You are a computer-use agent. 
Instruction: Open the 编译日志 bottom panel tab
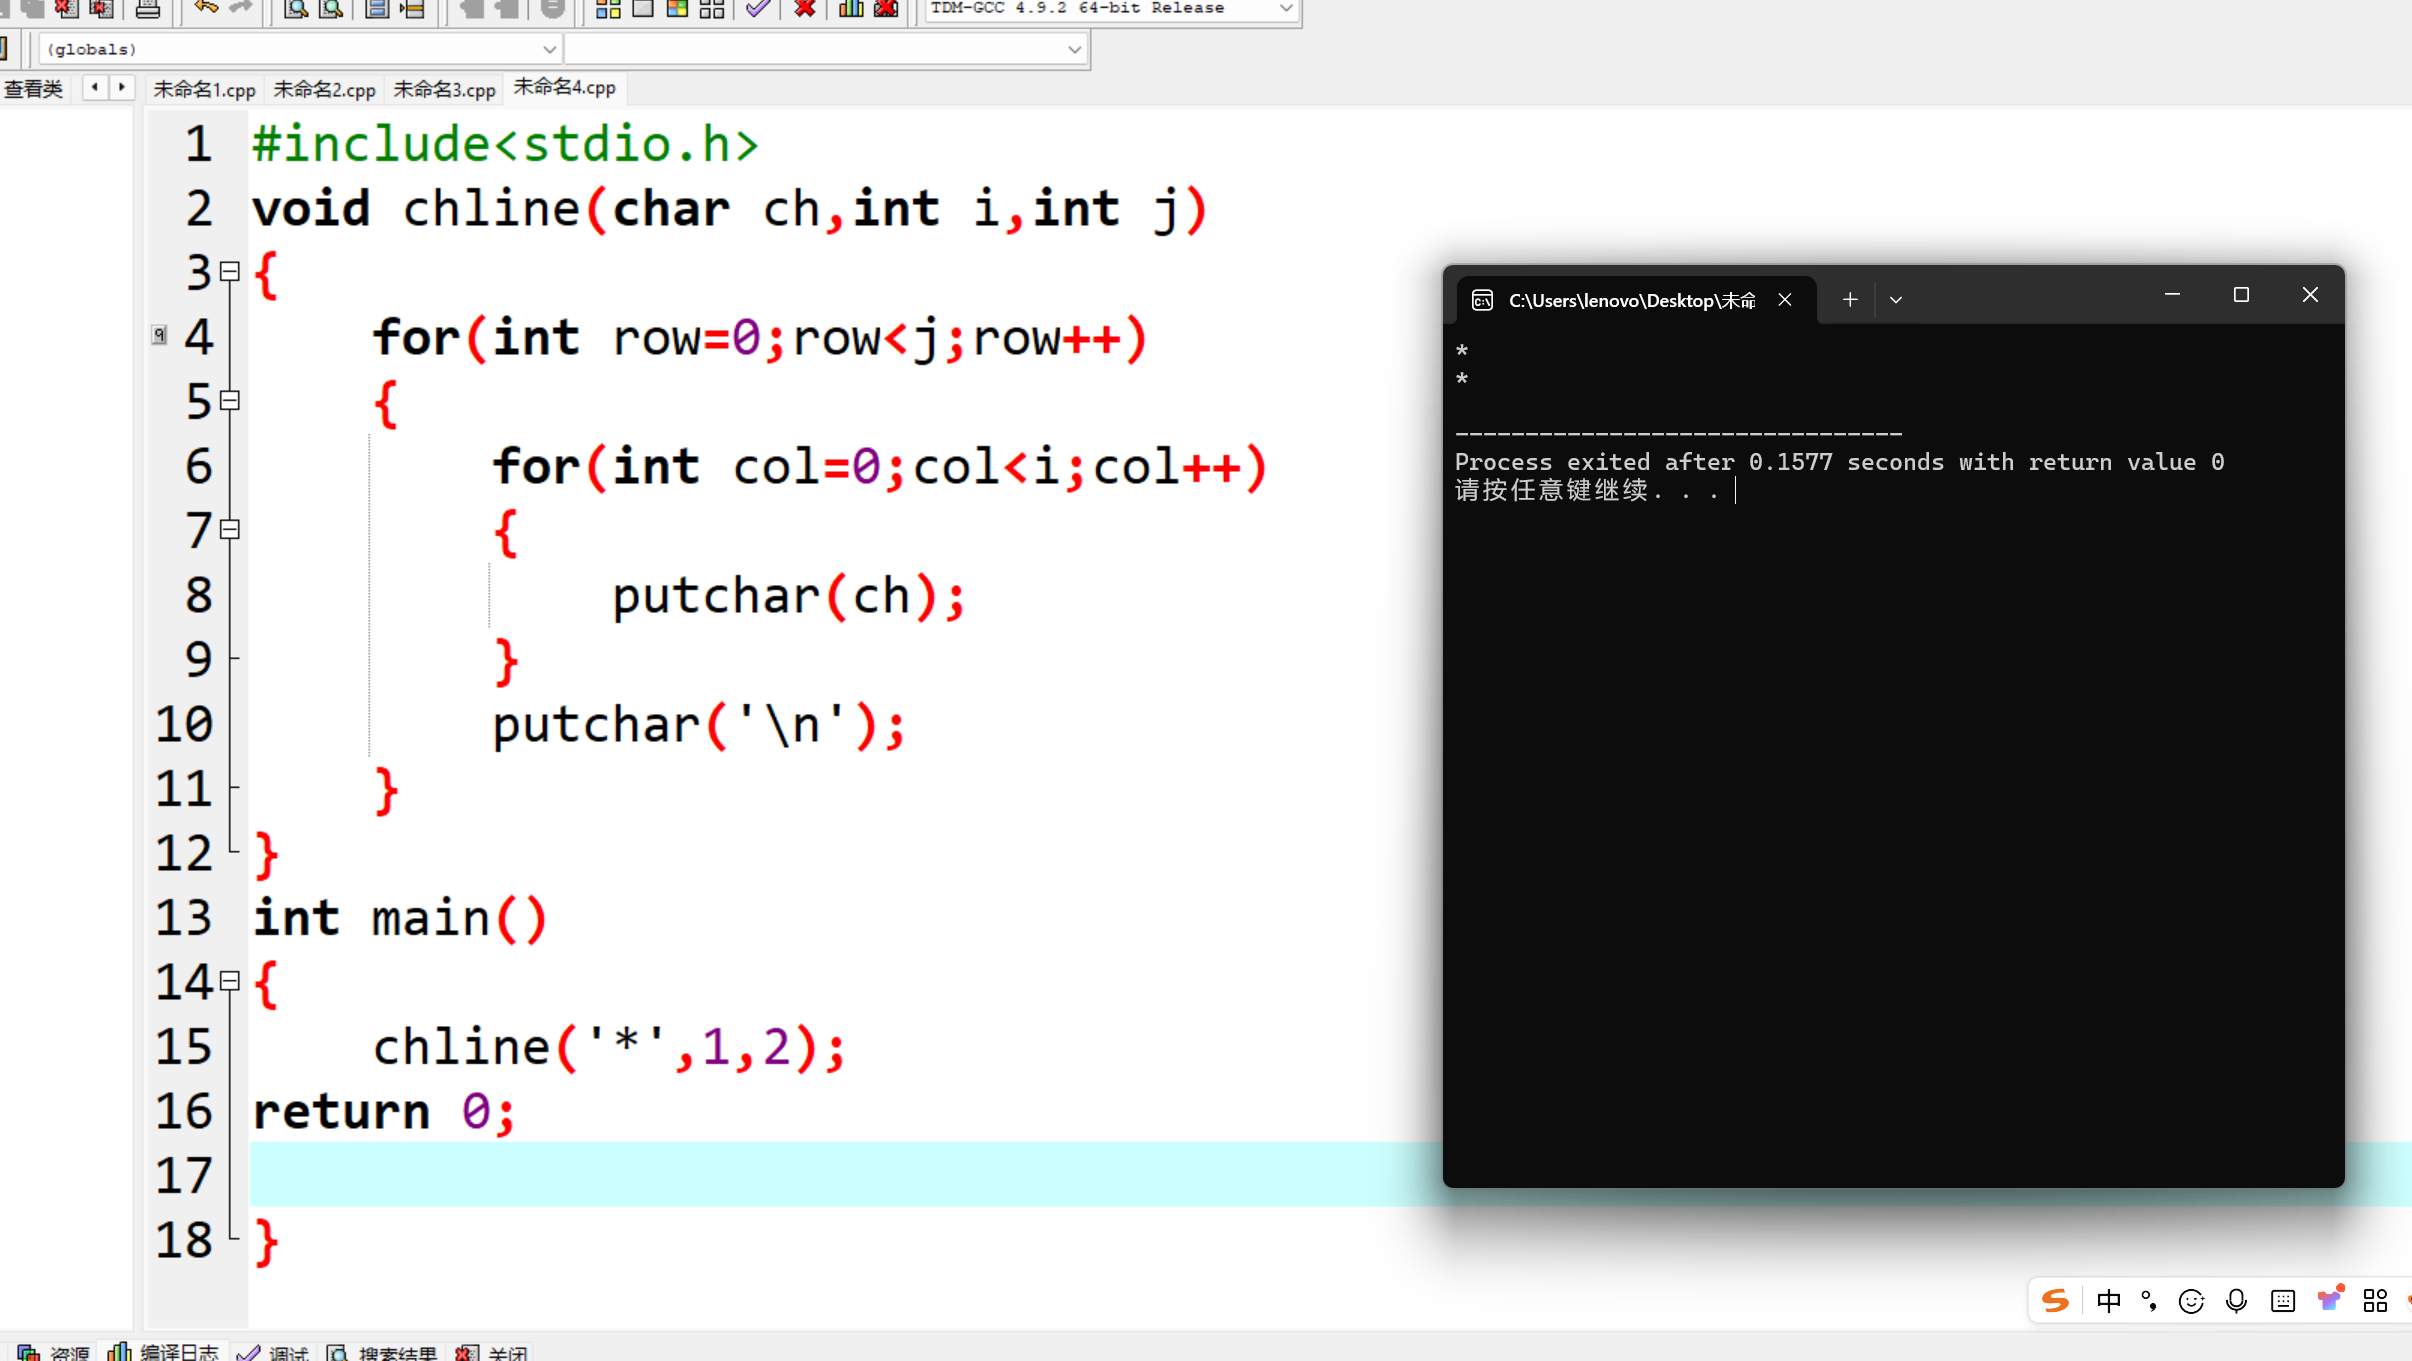164,1352
